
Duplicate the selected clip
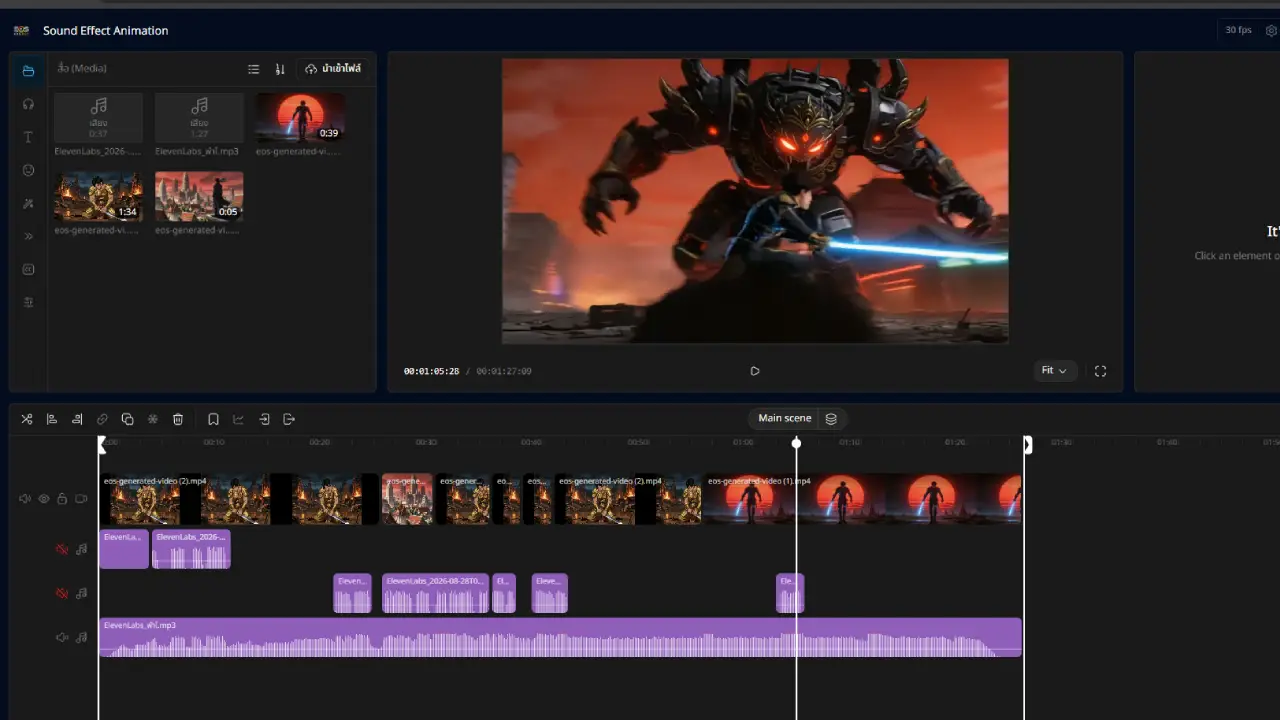point(127,419)
